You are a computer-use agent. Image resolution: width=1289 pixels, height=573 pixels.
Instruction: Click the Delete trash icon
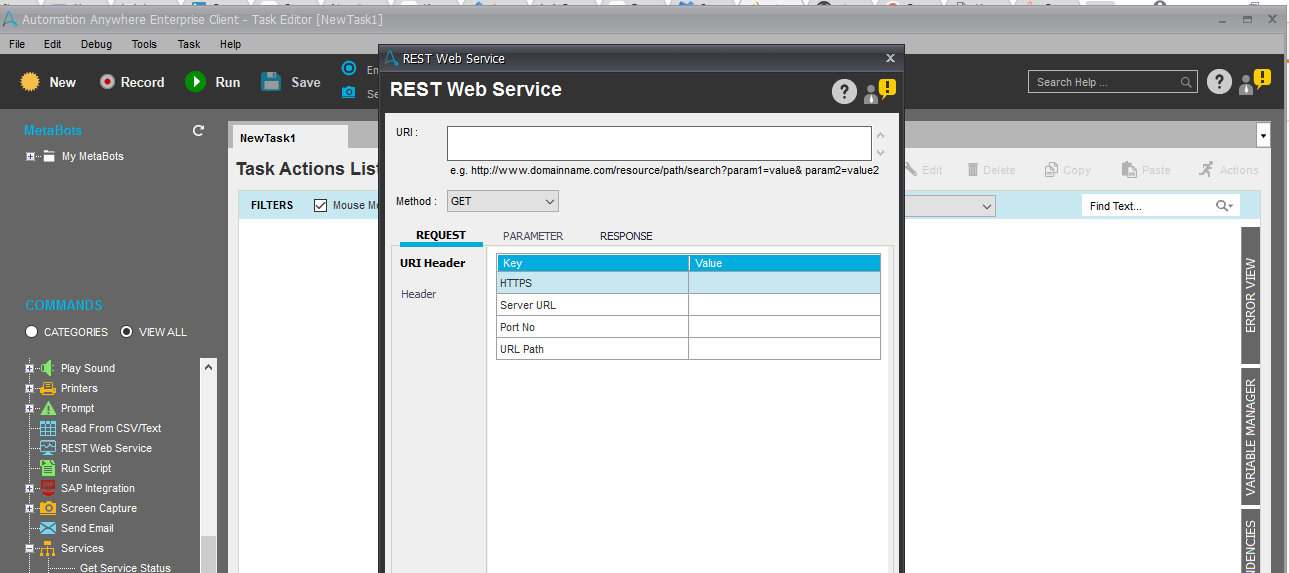(x=973, y=170)
